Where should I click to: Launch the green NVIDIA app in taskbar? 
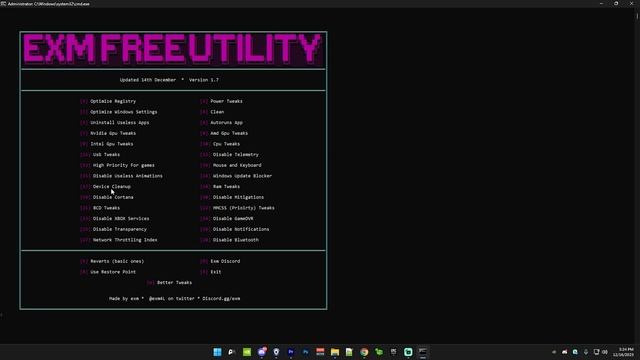[247, 352]
